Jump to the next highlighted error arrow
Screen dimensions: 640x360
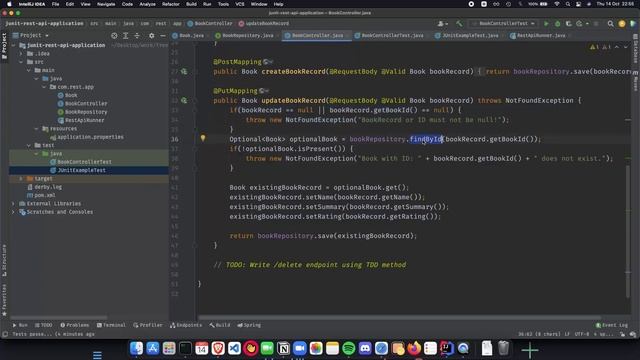625,47
